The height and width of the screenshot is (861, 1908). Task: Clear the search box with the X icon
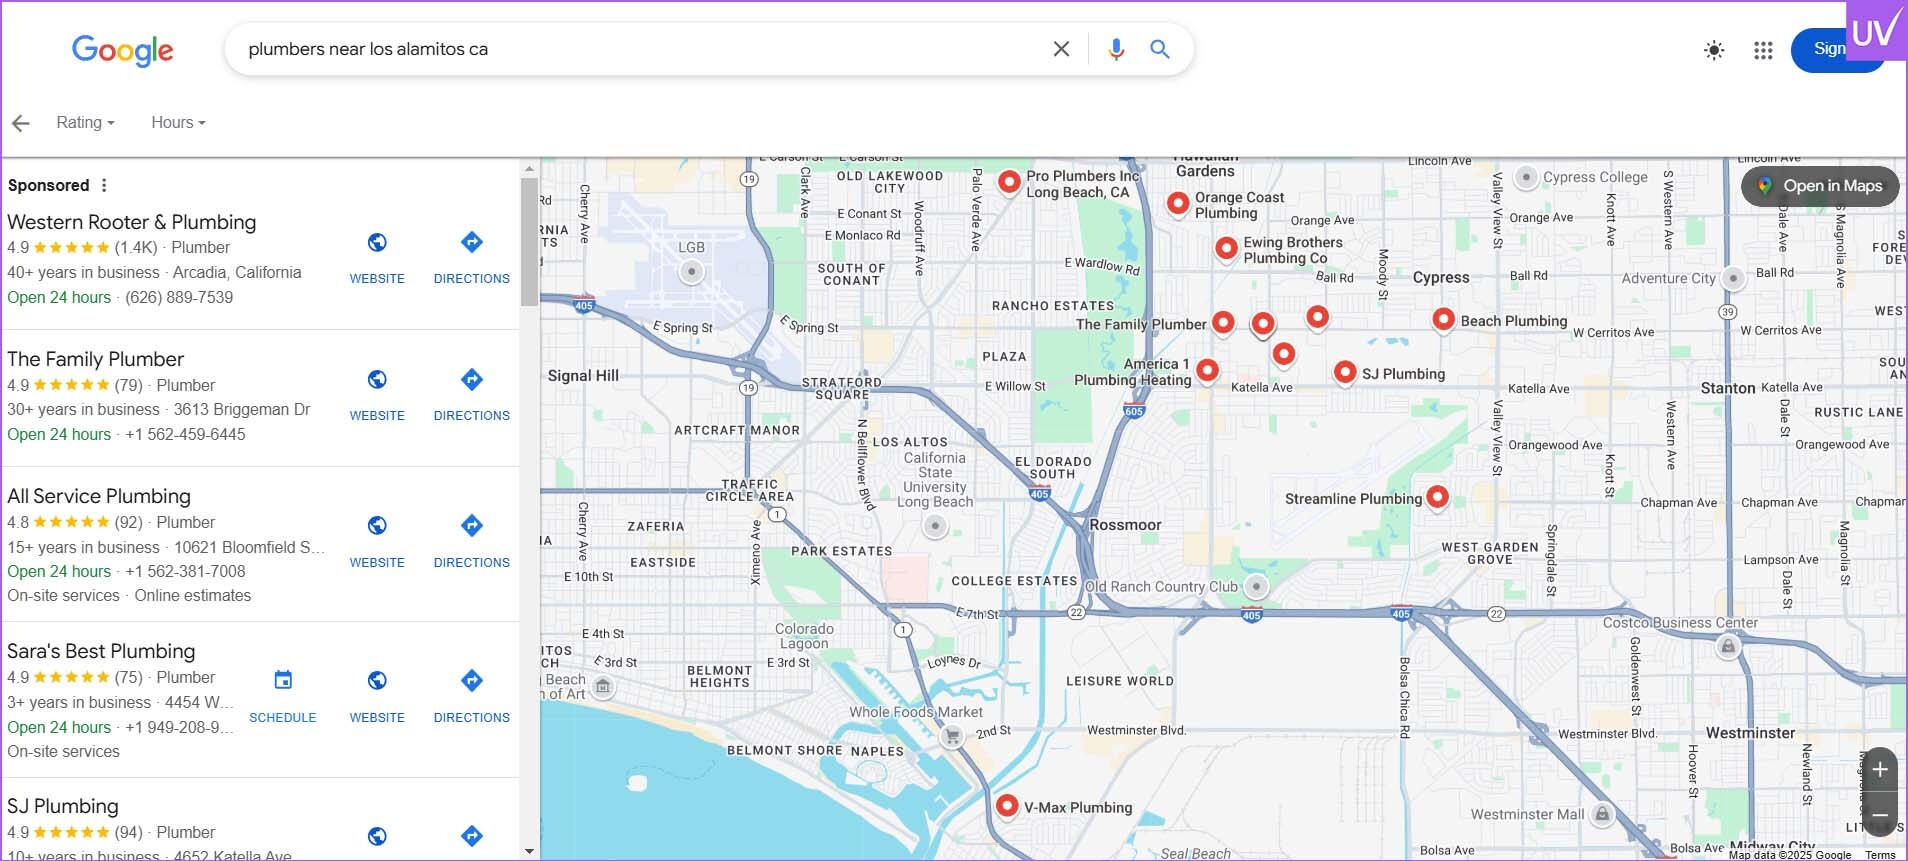(1061, 49)
